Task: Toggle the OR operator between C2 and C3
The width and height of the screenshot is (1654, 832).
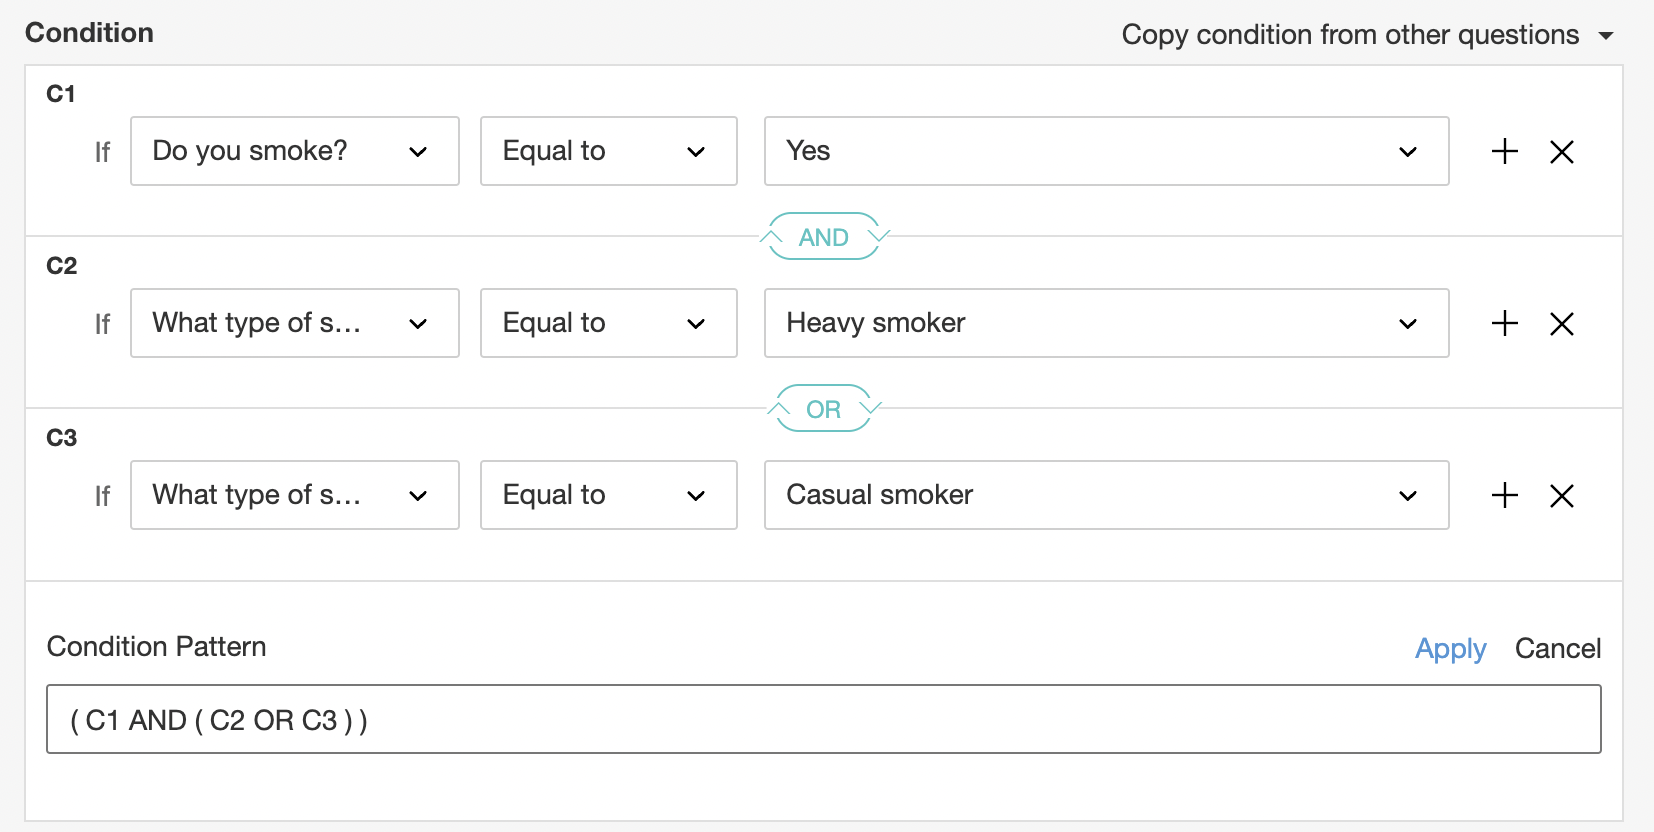Action: tap(823, 409)
